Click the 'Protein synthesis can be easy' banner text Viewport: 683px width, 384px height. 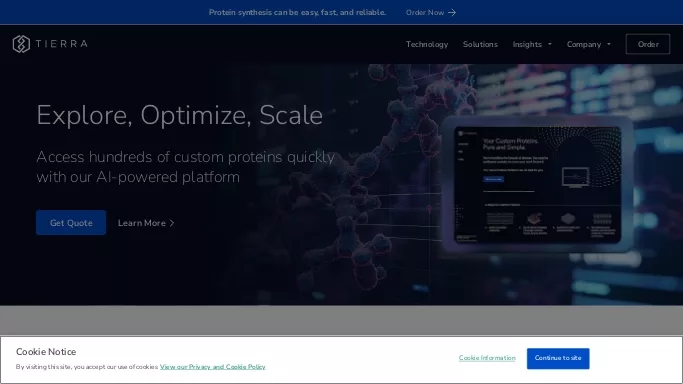click(x=297, y=13)
